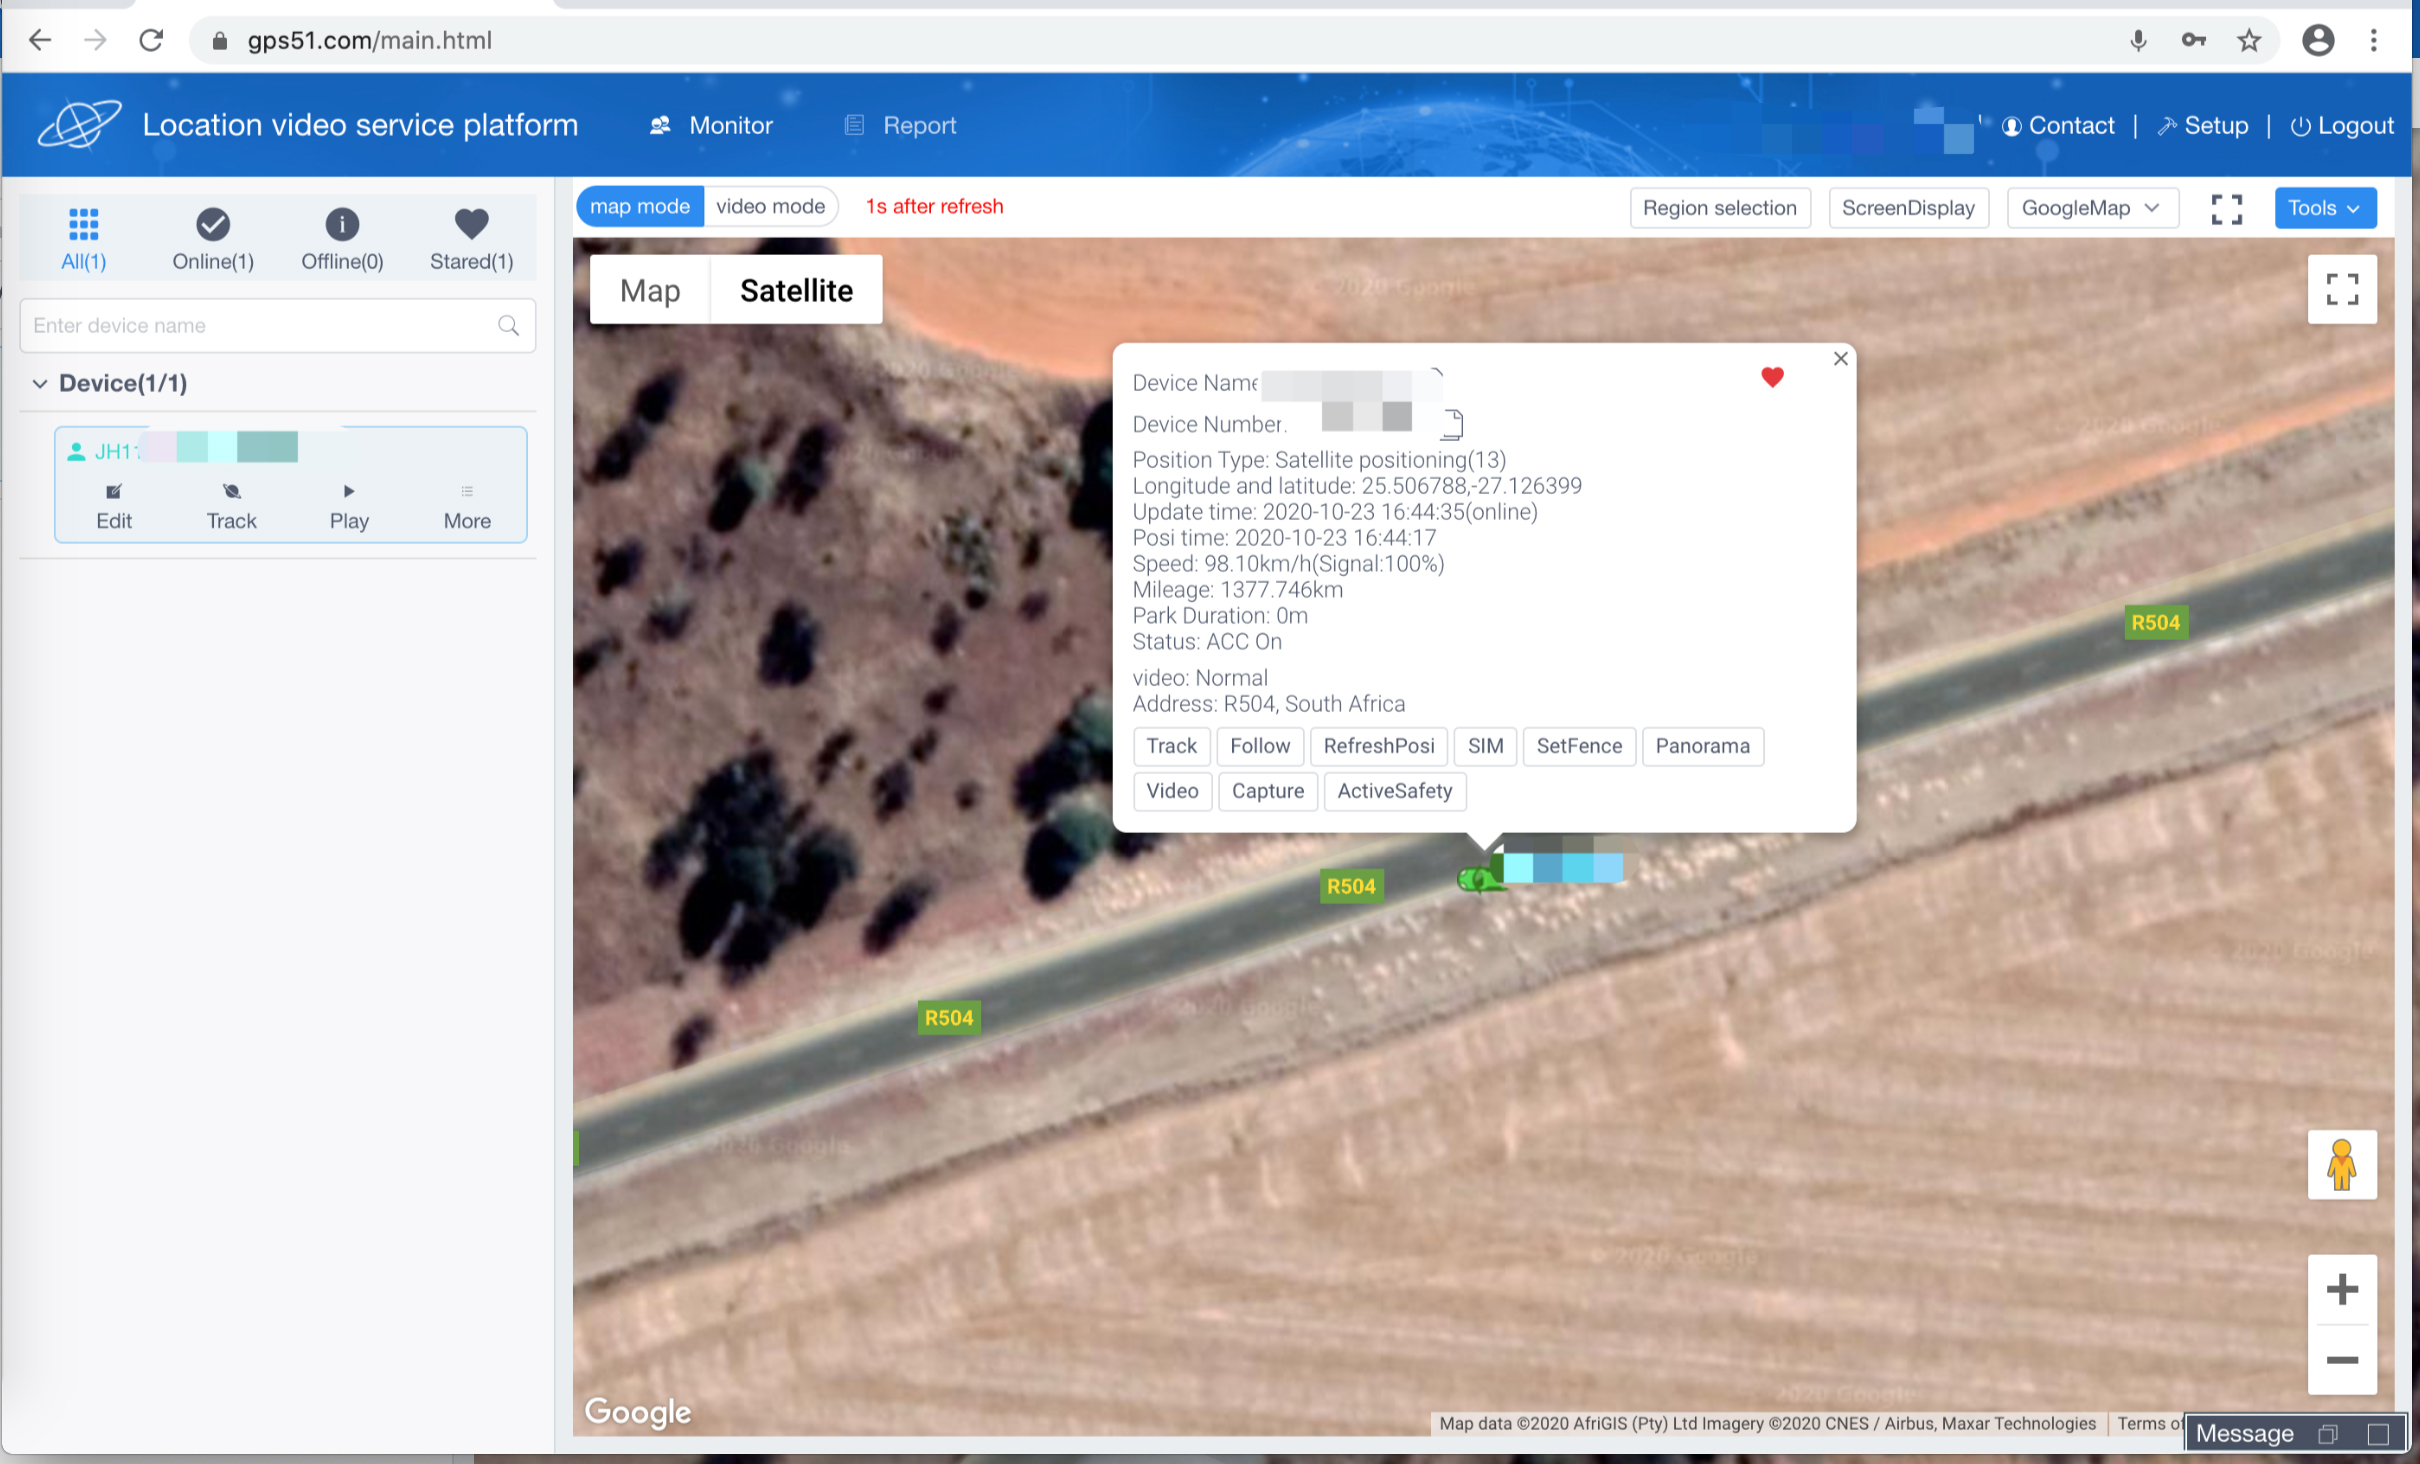Click the Stared(1) heart filter icon
Screen dimensions: 2420x1464
[x=471, y=225]
